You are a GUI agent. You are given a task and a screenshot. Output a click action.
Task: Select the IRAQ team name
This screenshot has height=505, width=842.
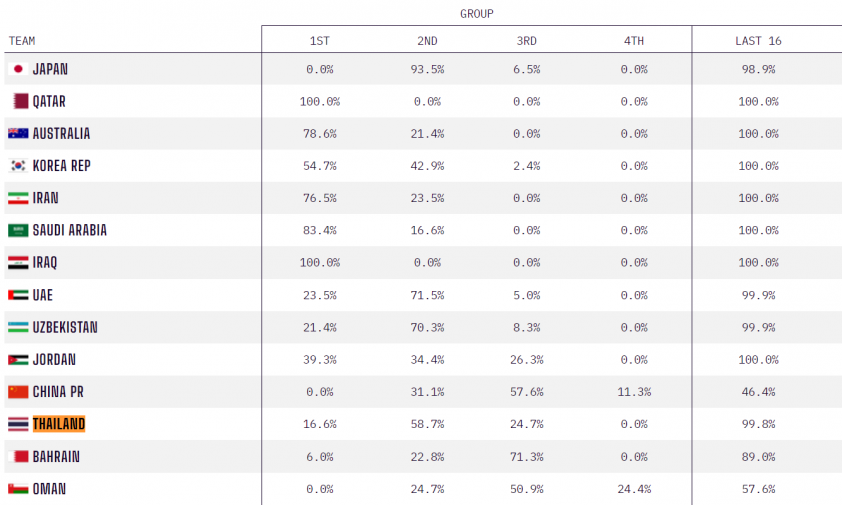coord(45,262)
